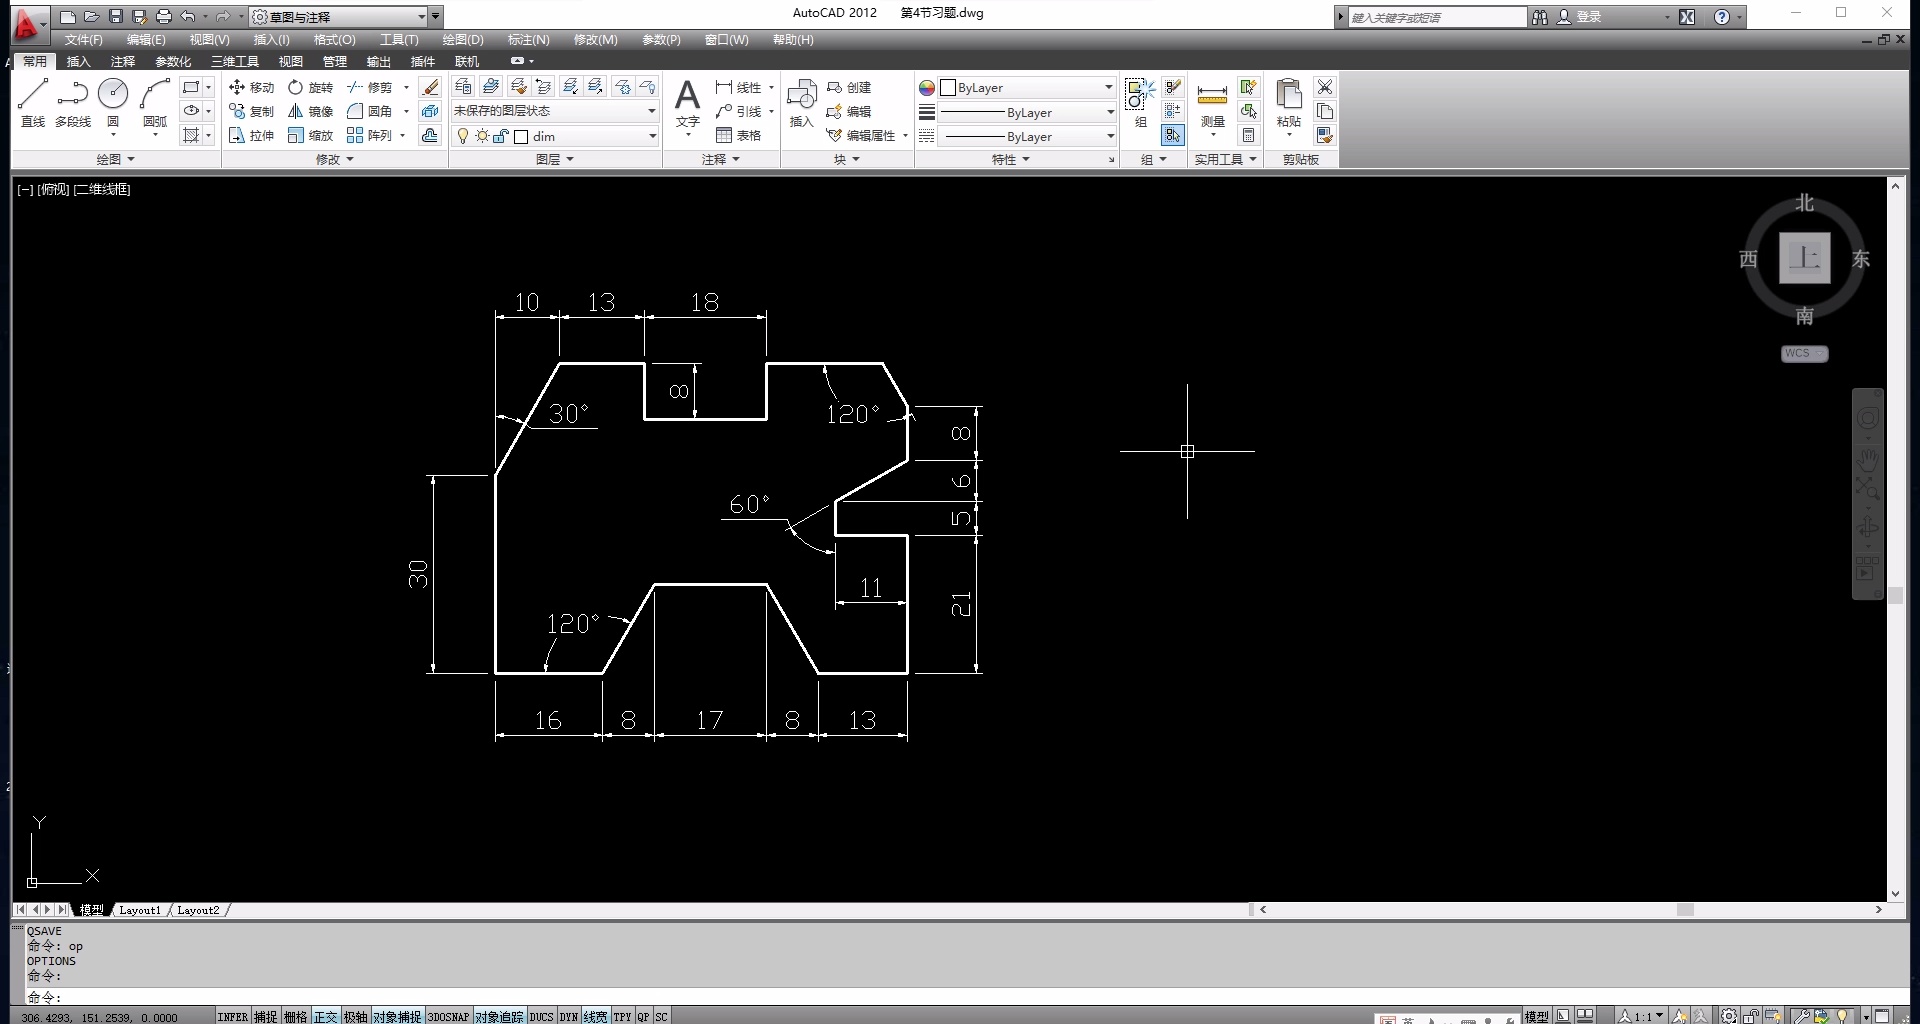Toggle 对象捕捉 object snap in status bar
Viewport: 1920px width, 1024px height.
[397, 1016]
